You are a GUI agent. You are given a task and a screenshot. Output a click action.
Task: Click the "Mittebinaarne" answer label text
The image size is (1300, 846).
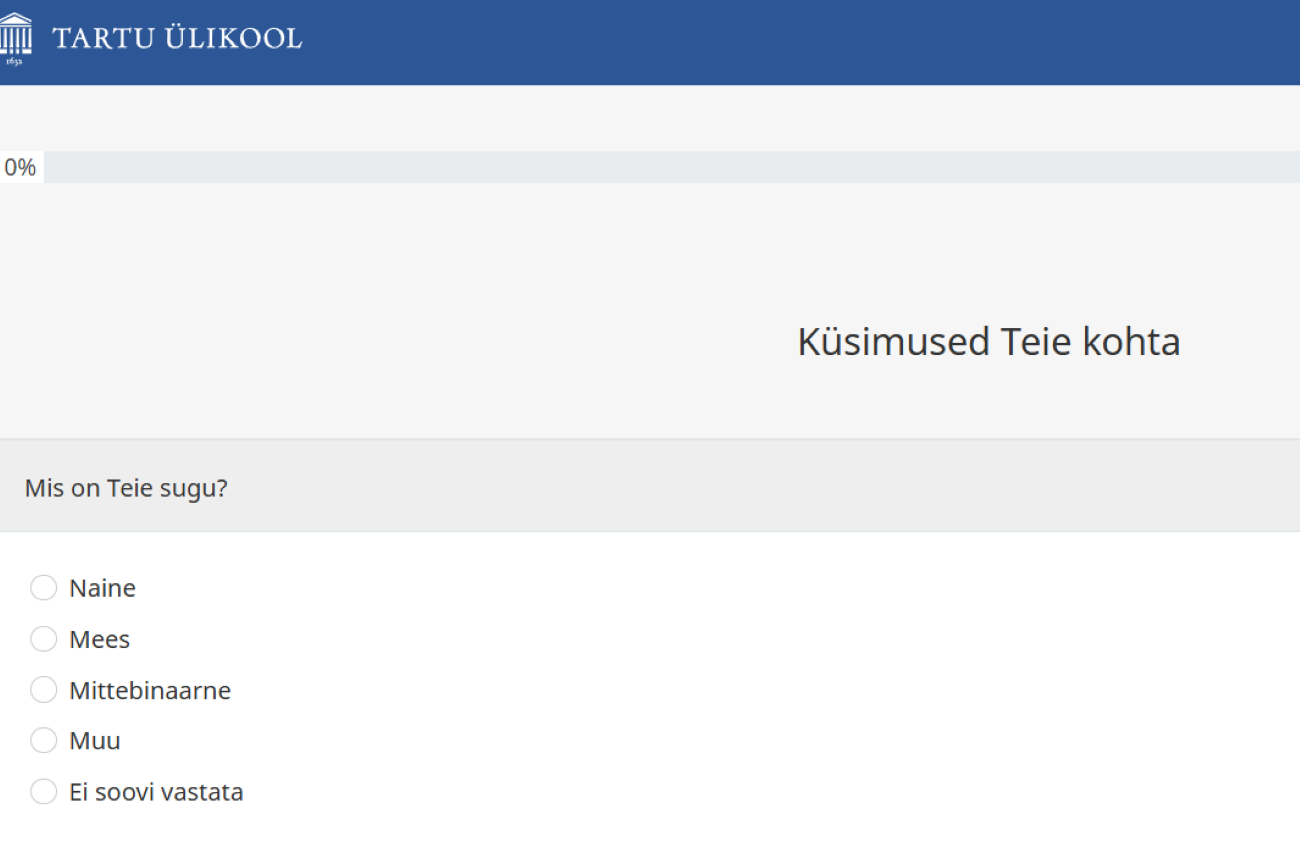pyautogui.click(x=150, y=690)
